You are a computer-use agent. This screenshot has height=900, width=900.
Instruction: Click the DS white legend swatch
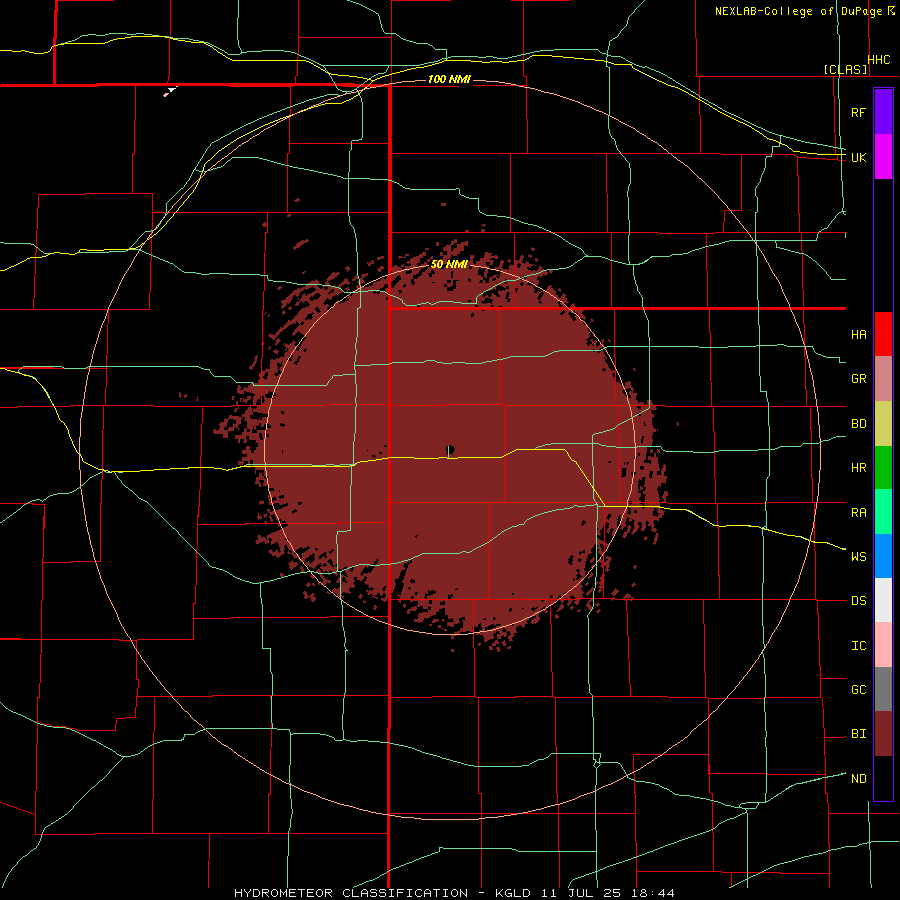click(883, 600)
